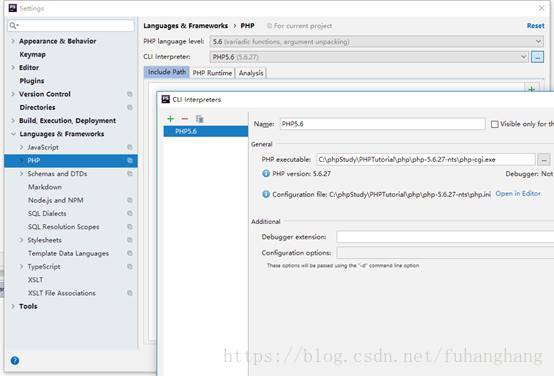Add include path with green plus
This screenshot has width=554, height=376.
531,89
